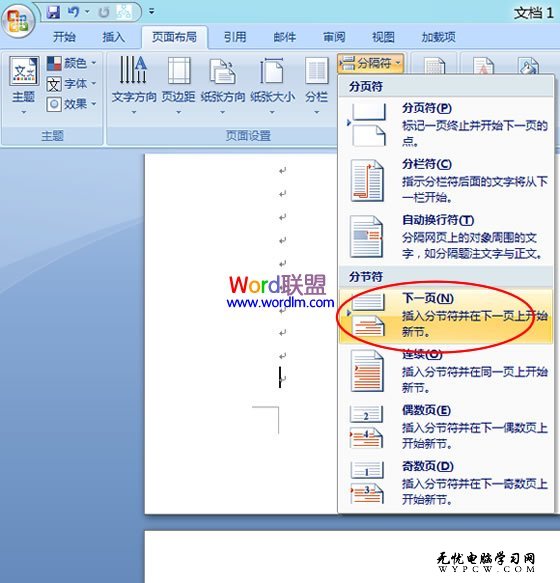560x583 pixels.
Task: Select 连续(O) continuous section break
Action: coord(445,371)
